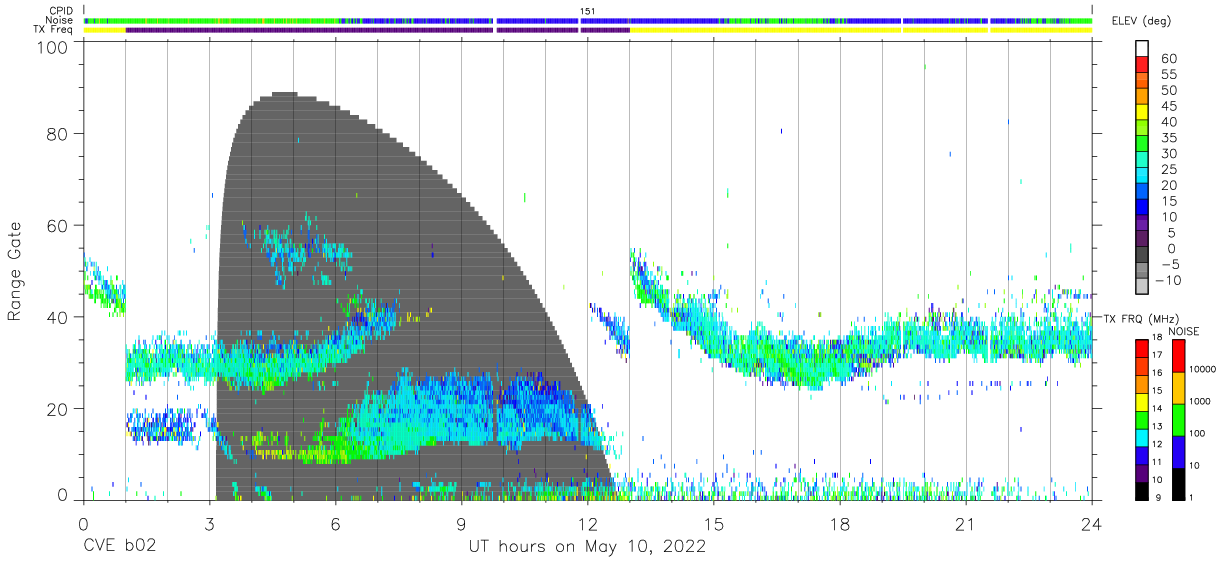
Task: Click the 'CPID' label at top left
Action: (59, 11)
